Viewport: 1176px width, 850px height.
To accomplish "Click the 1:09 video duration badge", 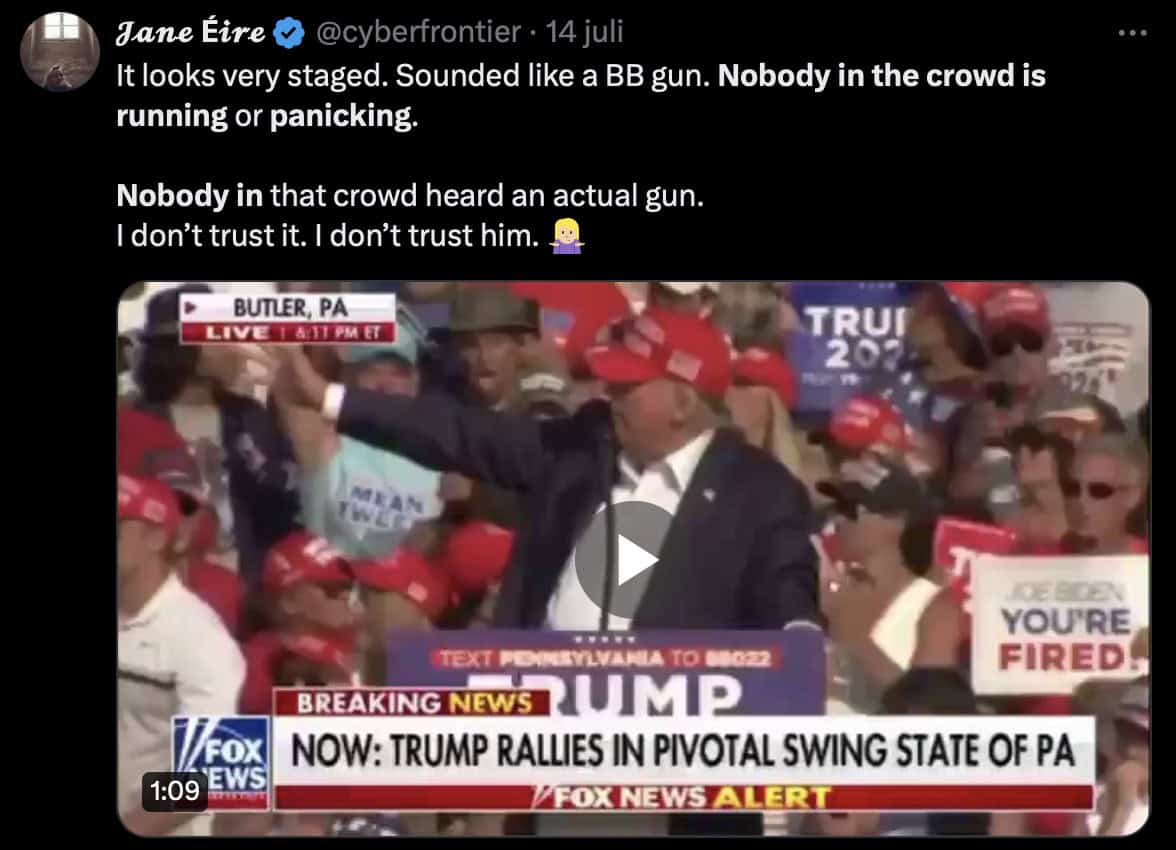I will tap(175, 790).
